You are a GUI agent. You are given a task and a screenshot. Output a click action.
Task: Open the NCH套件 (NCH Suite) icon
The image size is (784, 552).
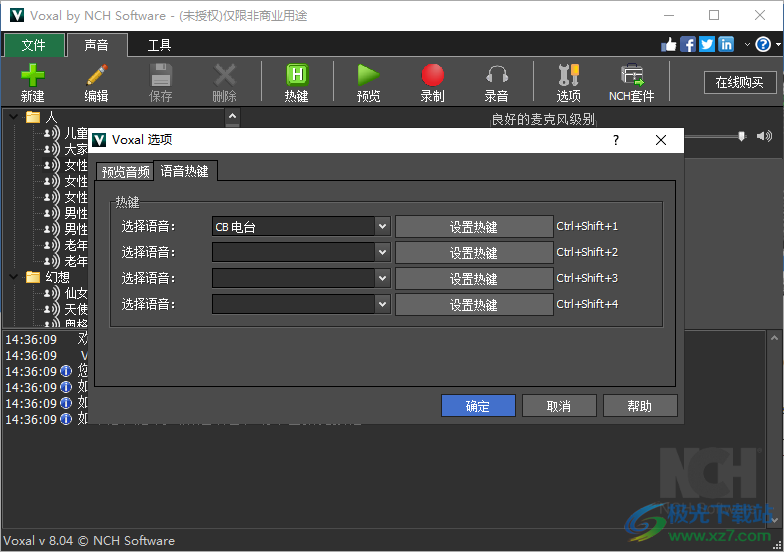(x=632, y=82)
